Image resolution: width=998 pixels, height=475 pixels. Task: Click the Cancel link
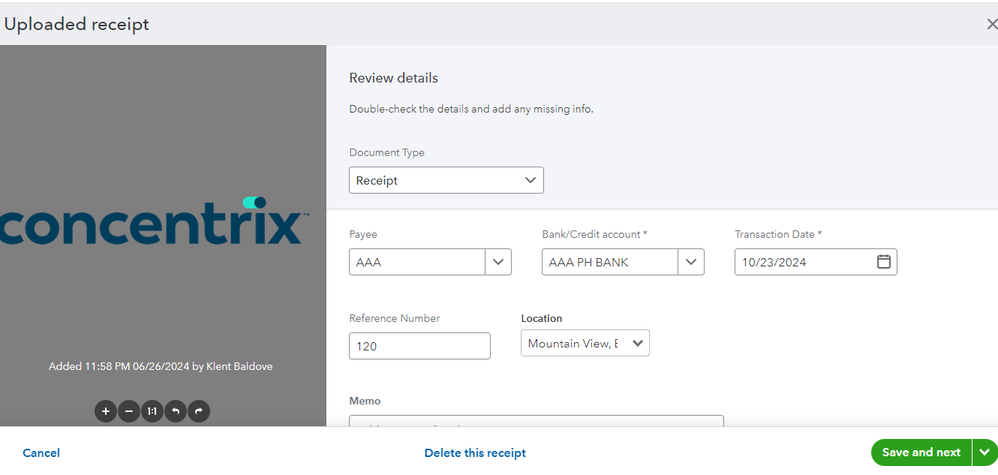pyautogui.click(x=41, y=453)
